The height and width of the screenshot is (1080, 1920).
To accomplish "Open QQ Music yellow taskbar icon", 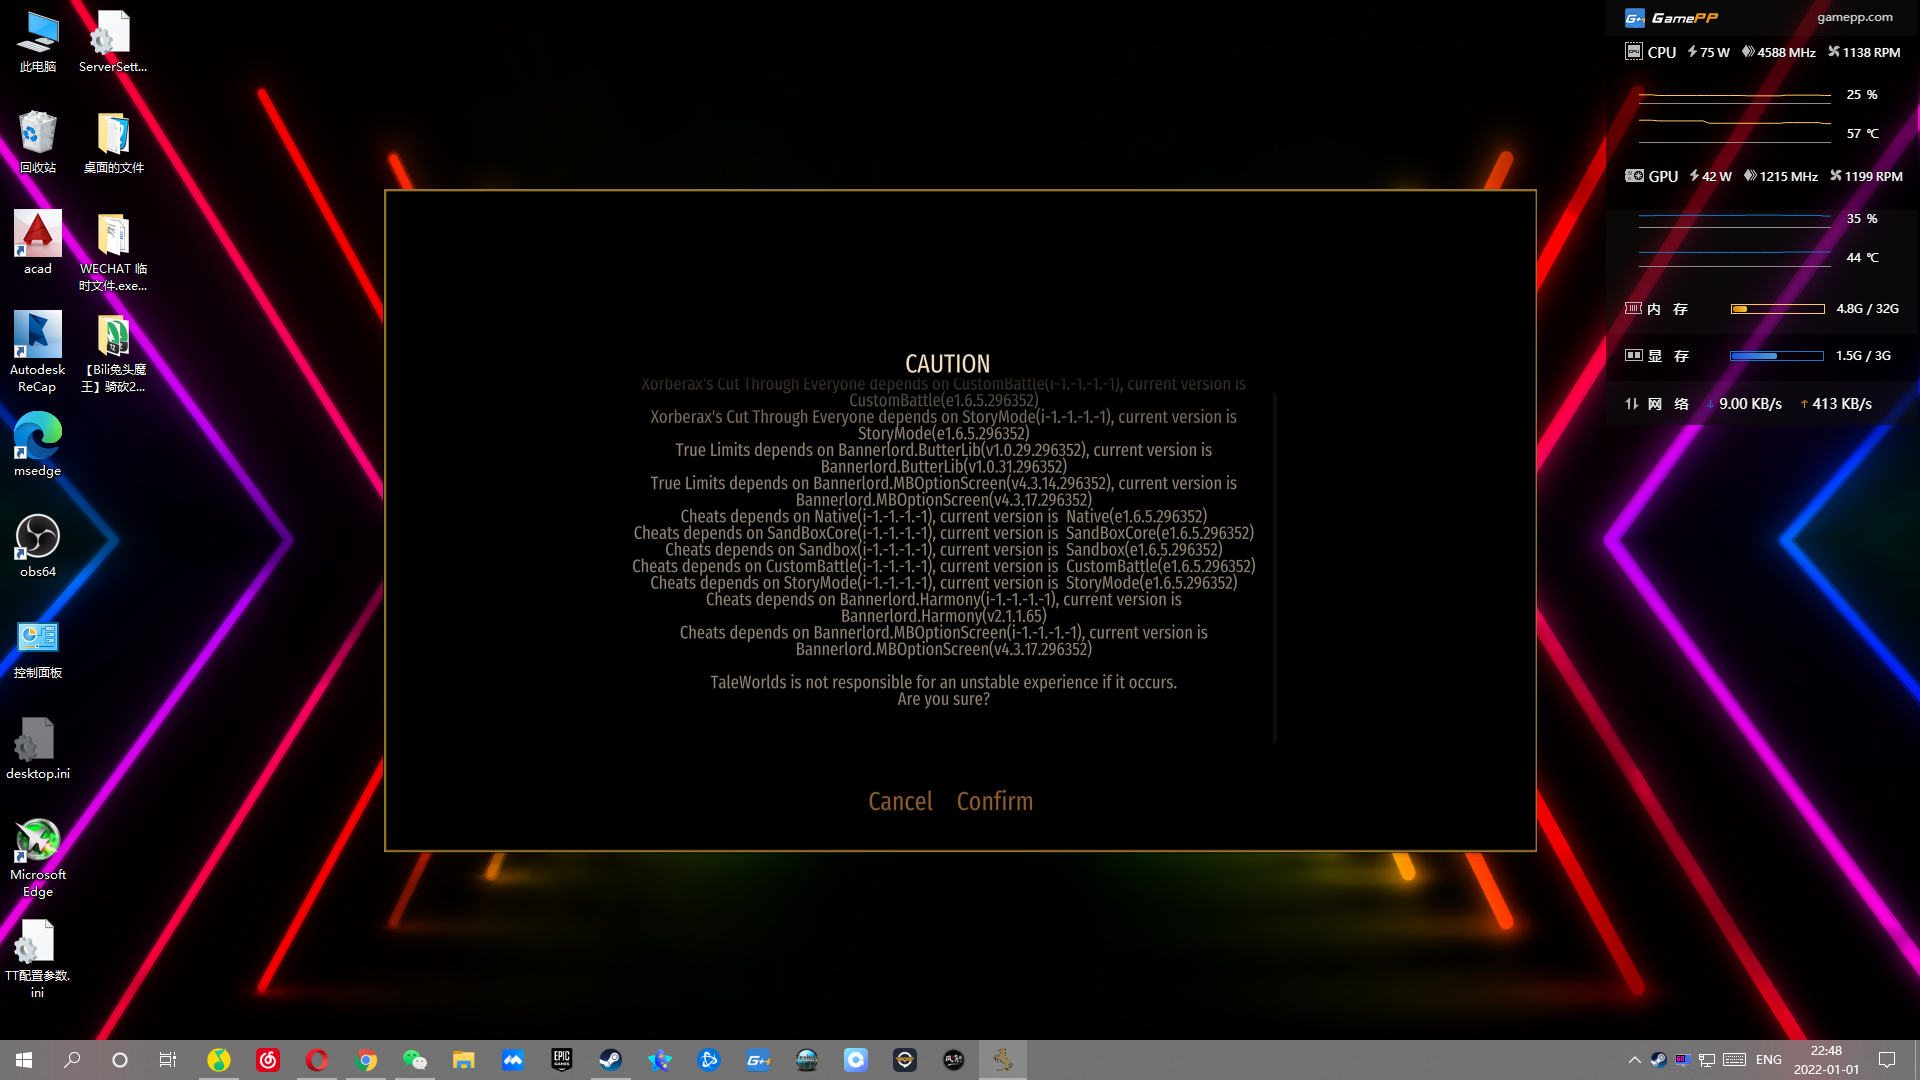I will [219, 1060].
